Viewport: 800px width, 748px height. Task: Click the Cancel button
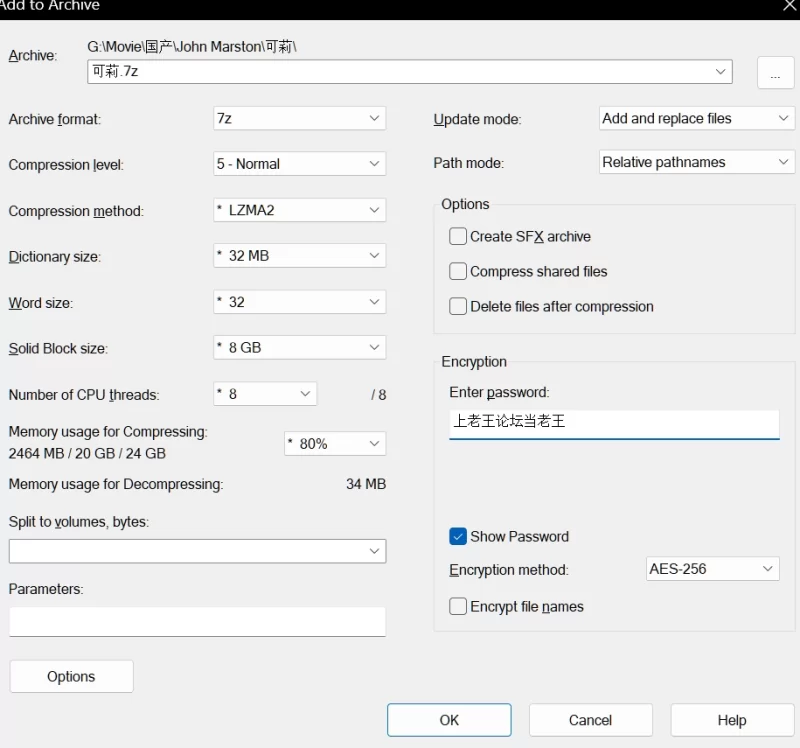(591, 720)
